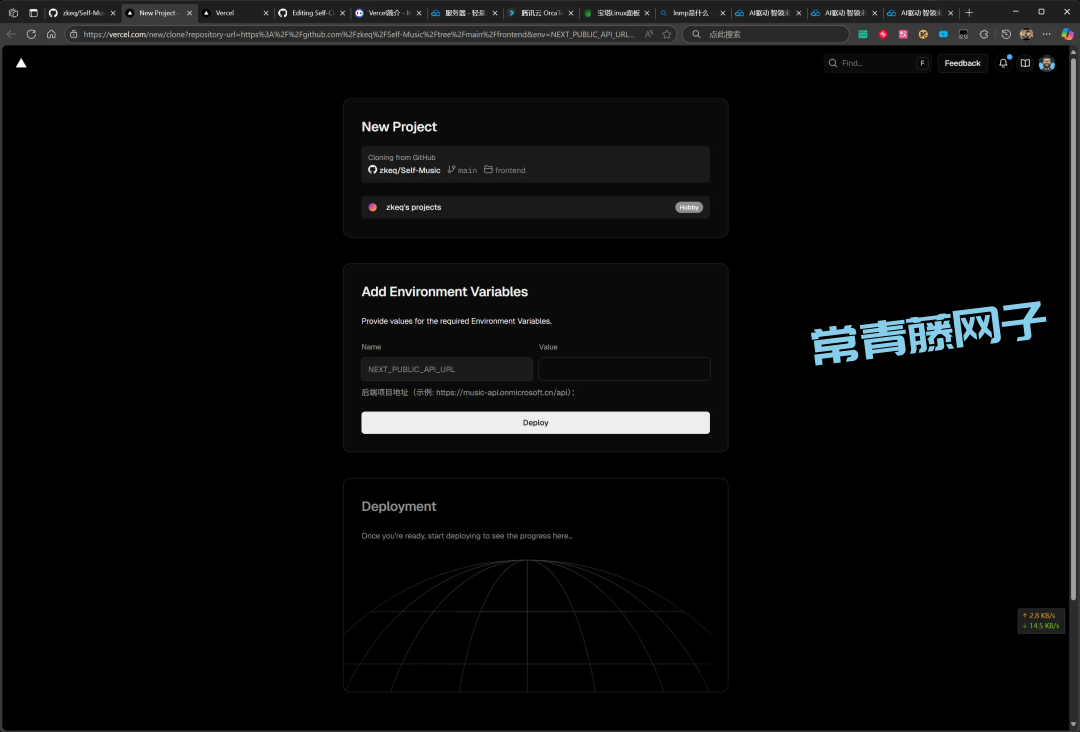1080x732 pixels.
Task: Switch to the Editing Self-C... tab
Action: pos(308,13)
